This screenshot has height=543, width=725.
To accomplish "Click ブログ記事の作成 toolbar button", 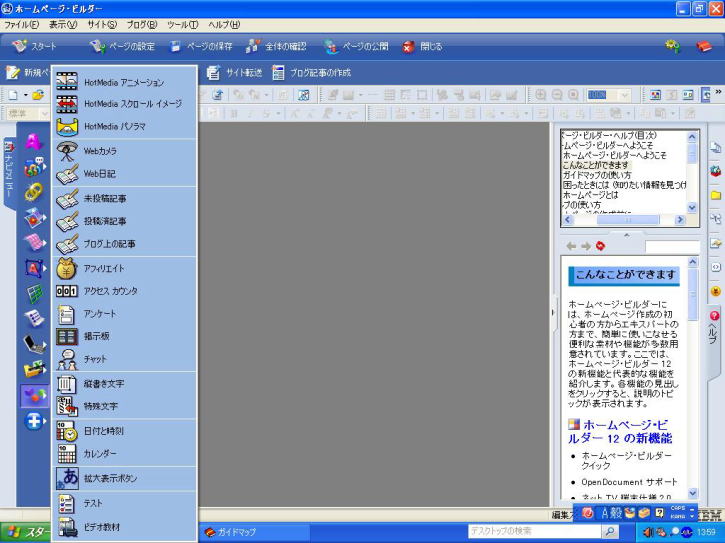I will [311, 73].
